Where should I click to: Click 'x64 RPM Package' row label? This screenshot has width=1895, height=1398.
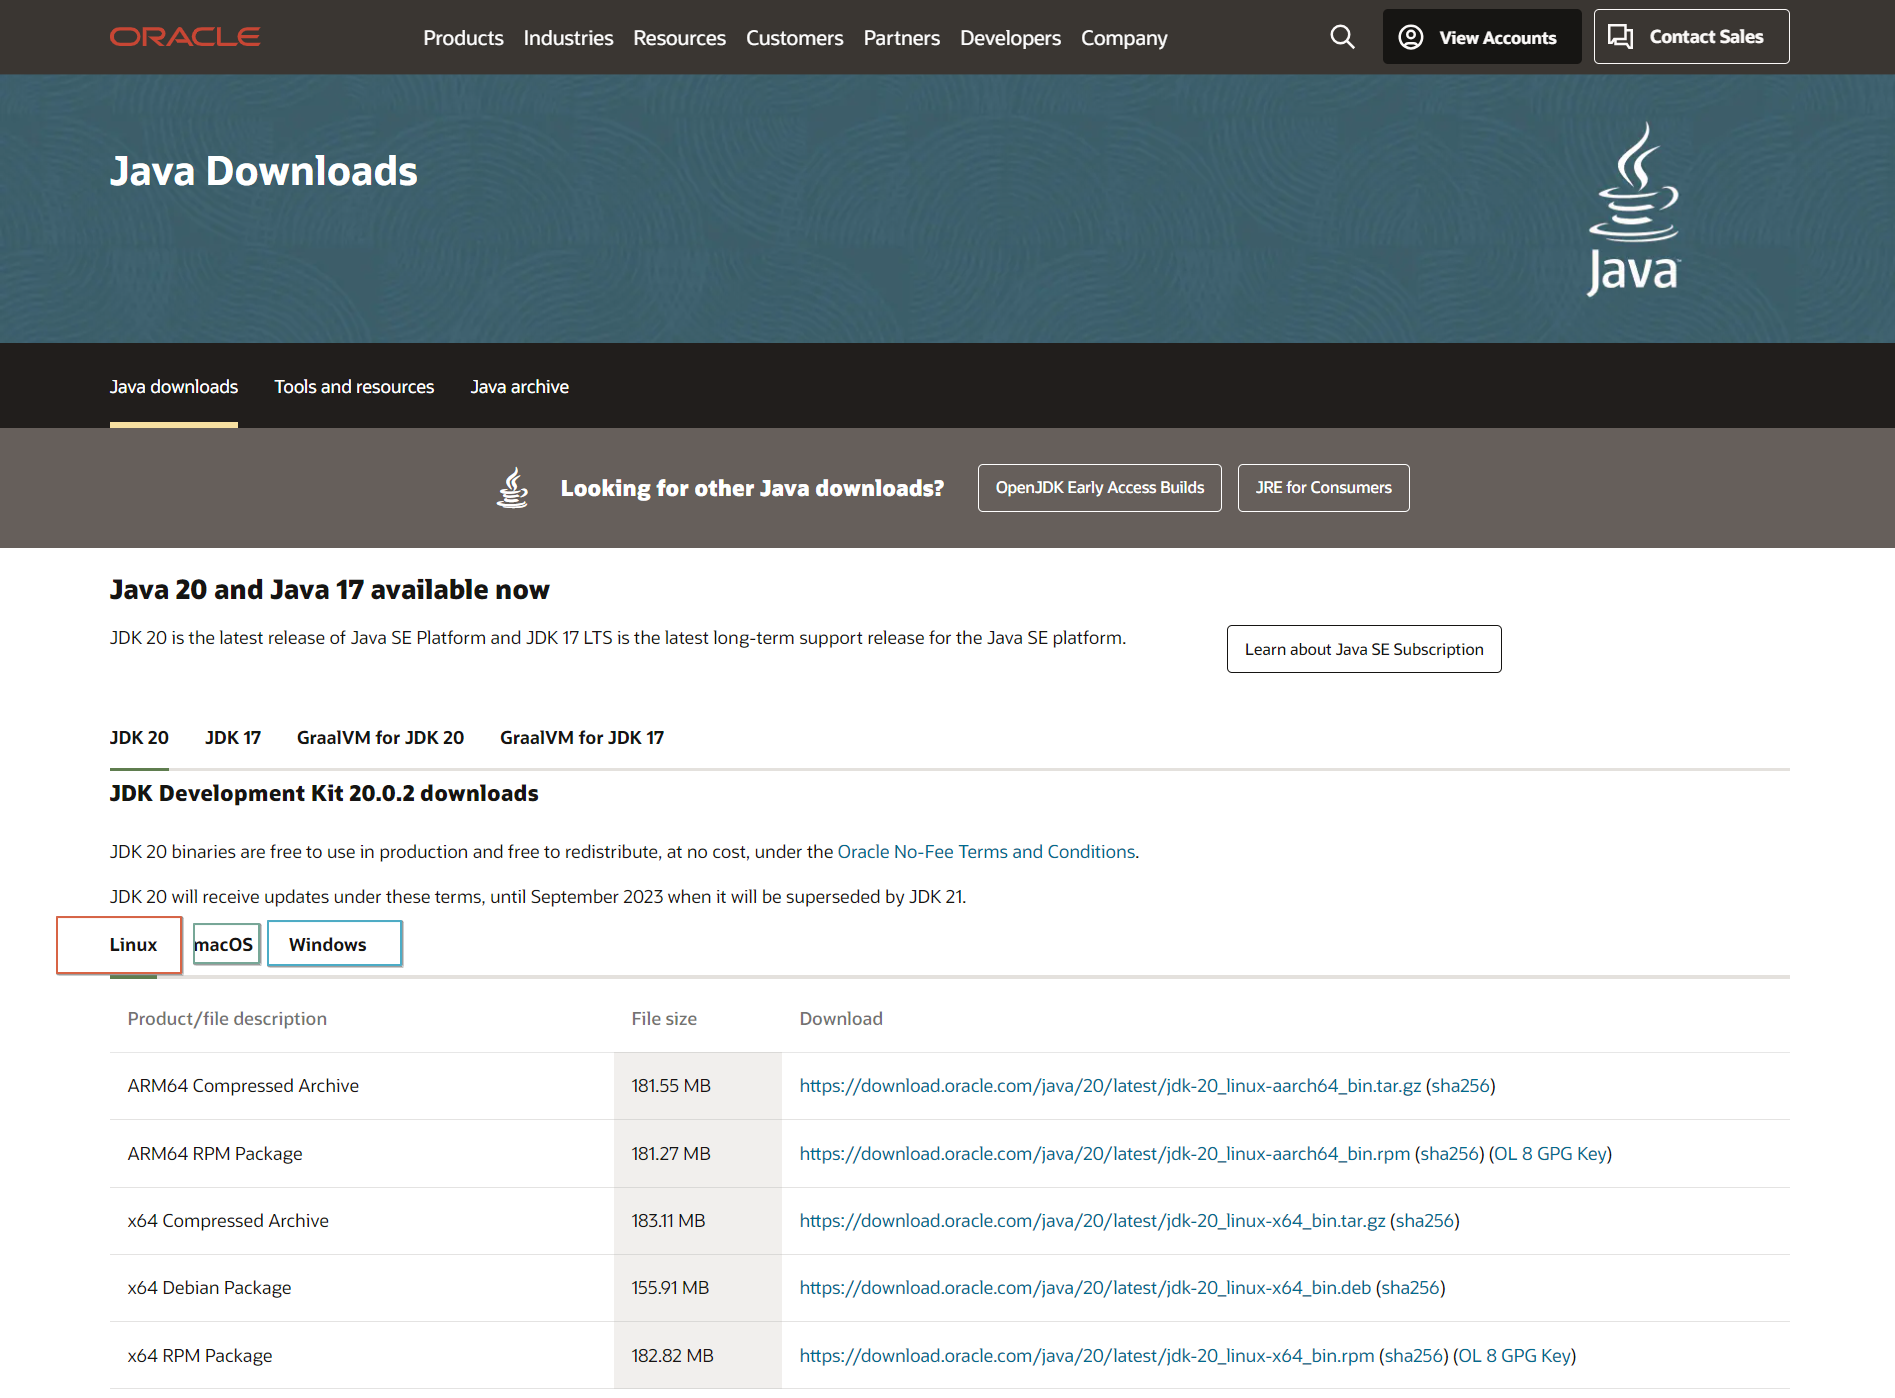[200, 1356]
